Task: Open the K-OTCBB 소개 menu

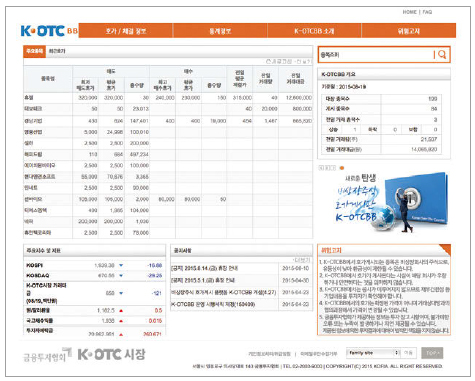Action: tap(314, 31)
